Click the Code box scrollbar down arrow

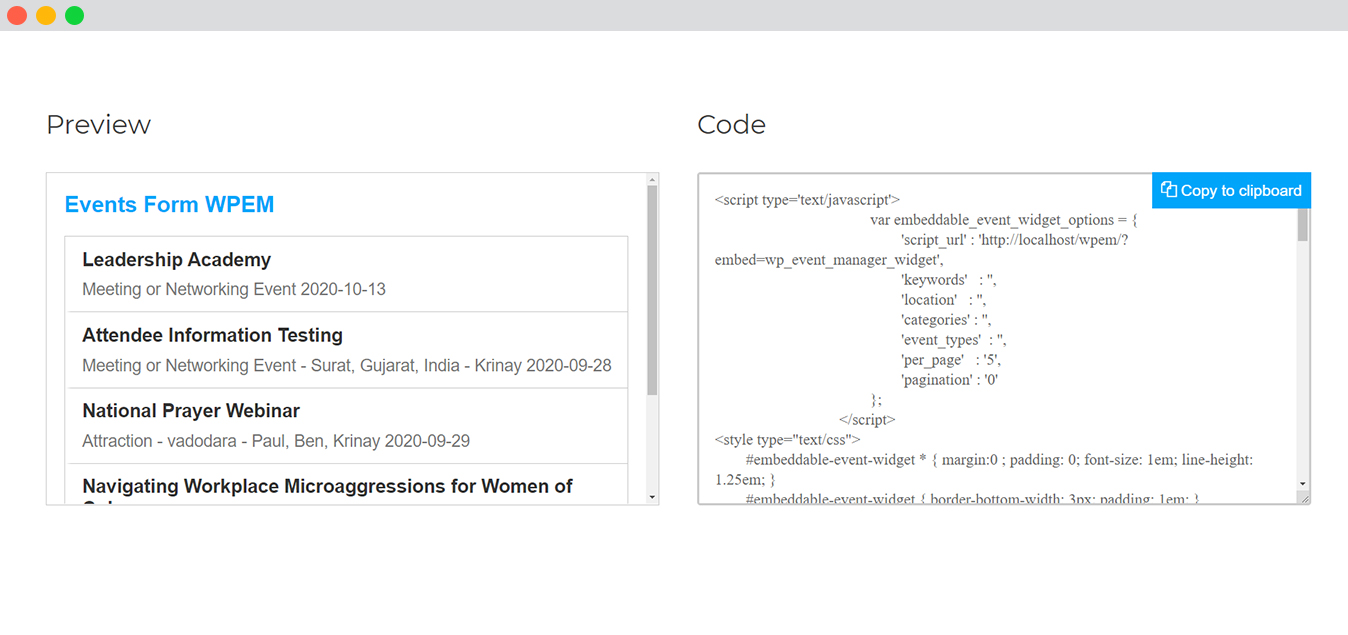point(1303,483)
